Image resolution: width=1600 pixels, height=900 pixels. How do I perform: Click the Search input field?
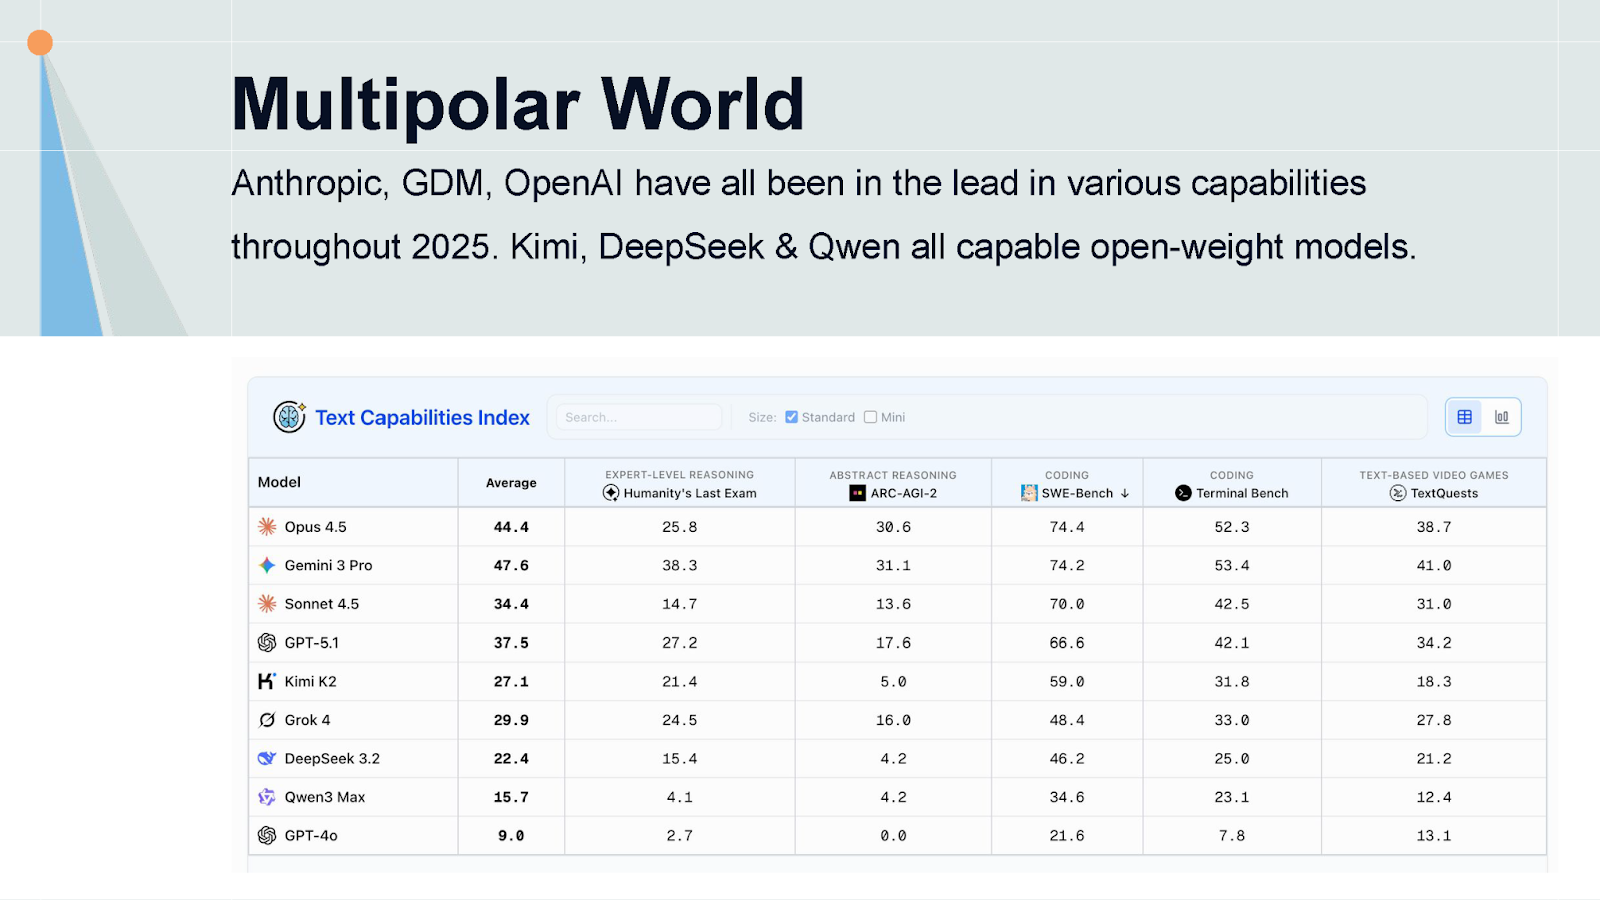click(639, 417)
